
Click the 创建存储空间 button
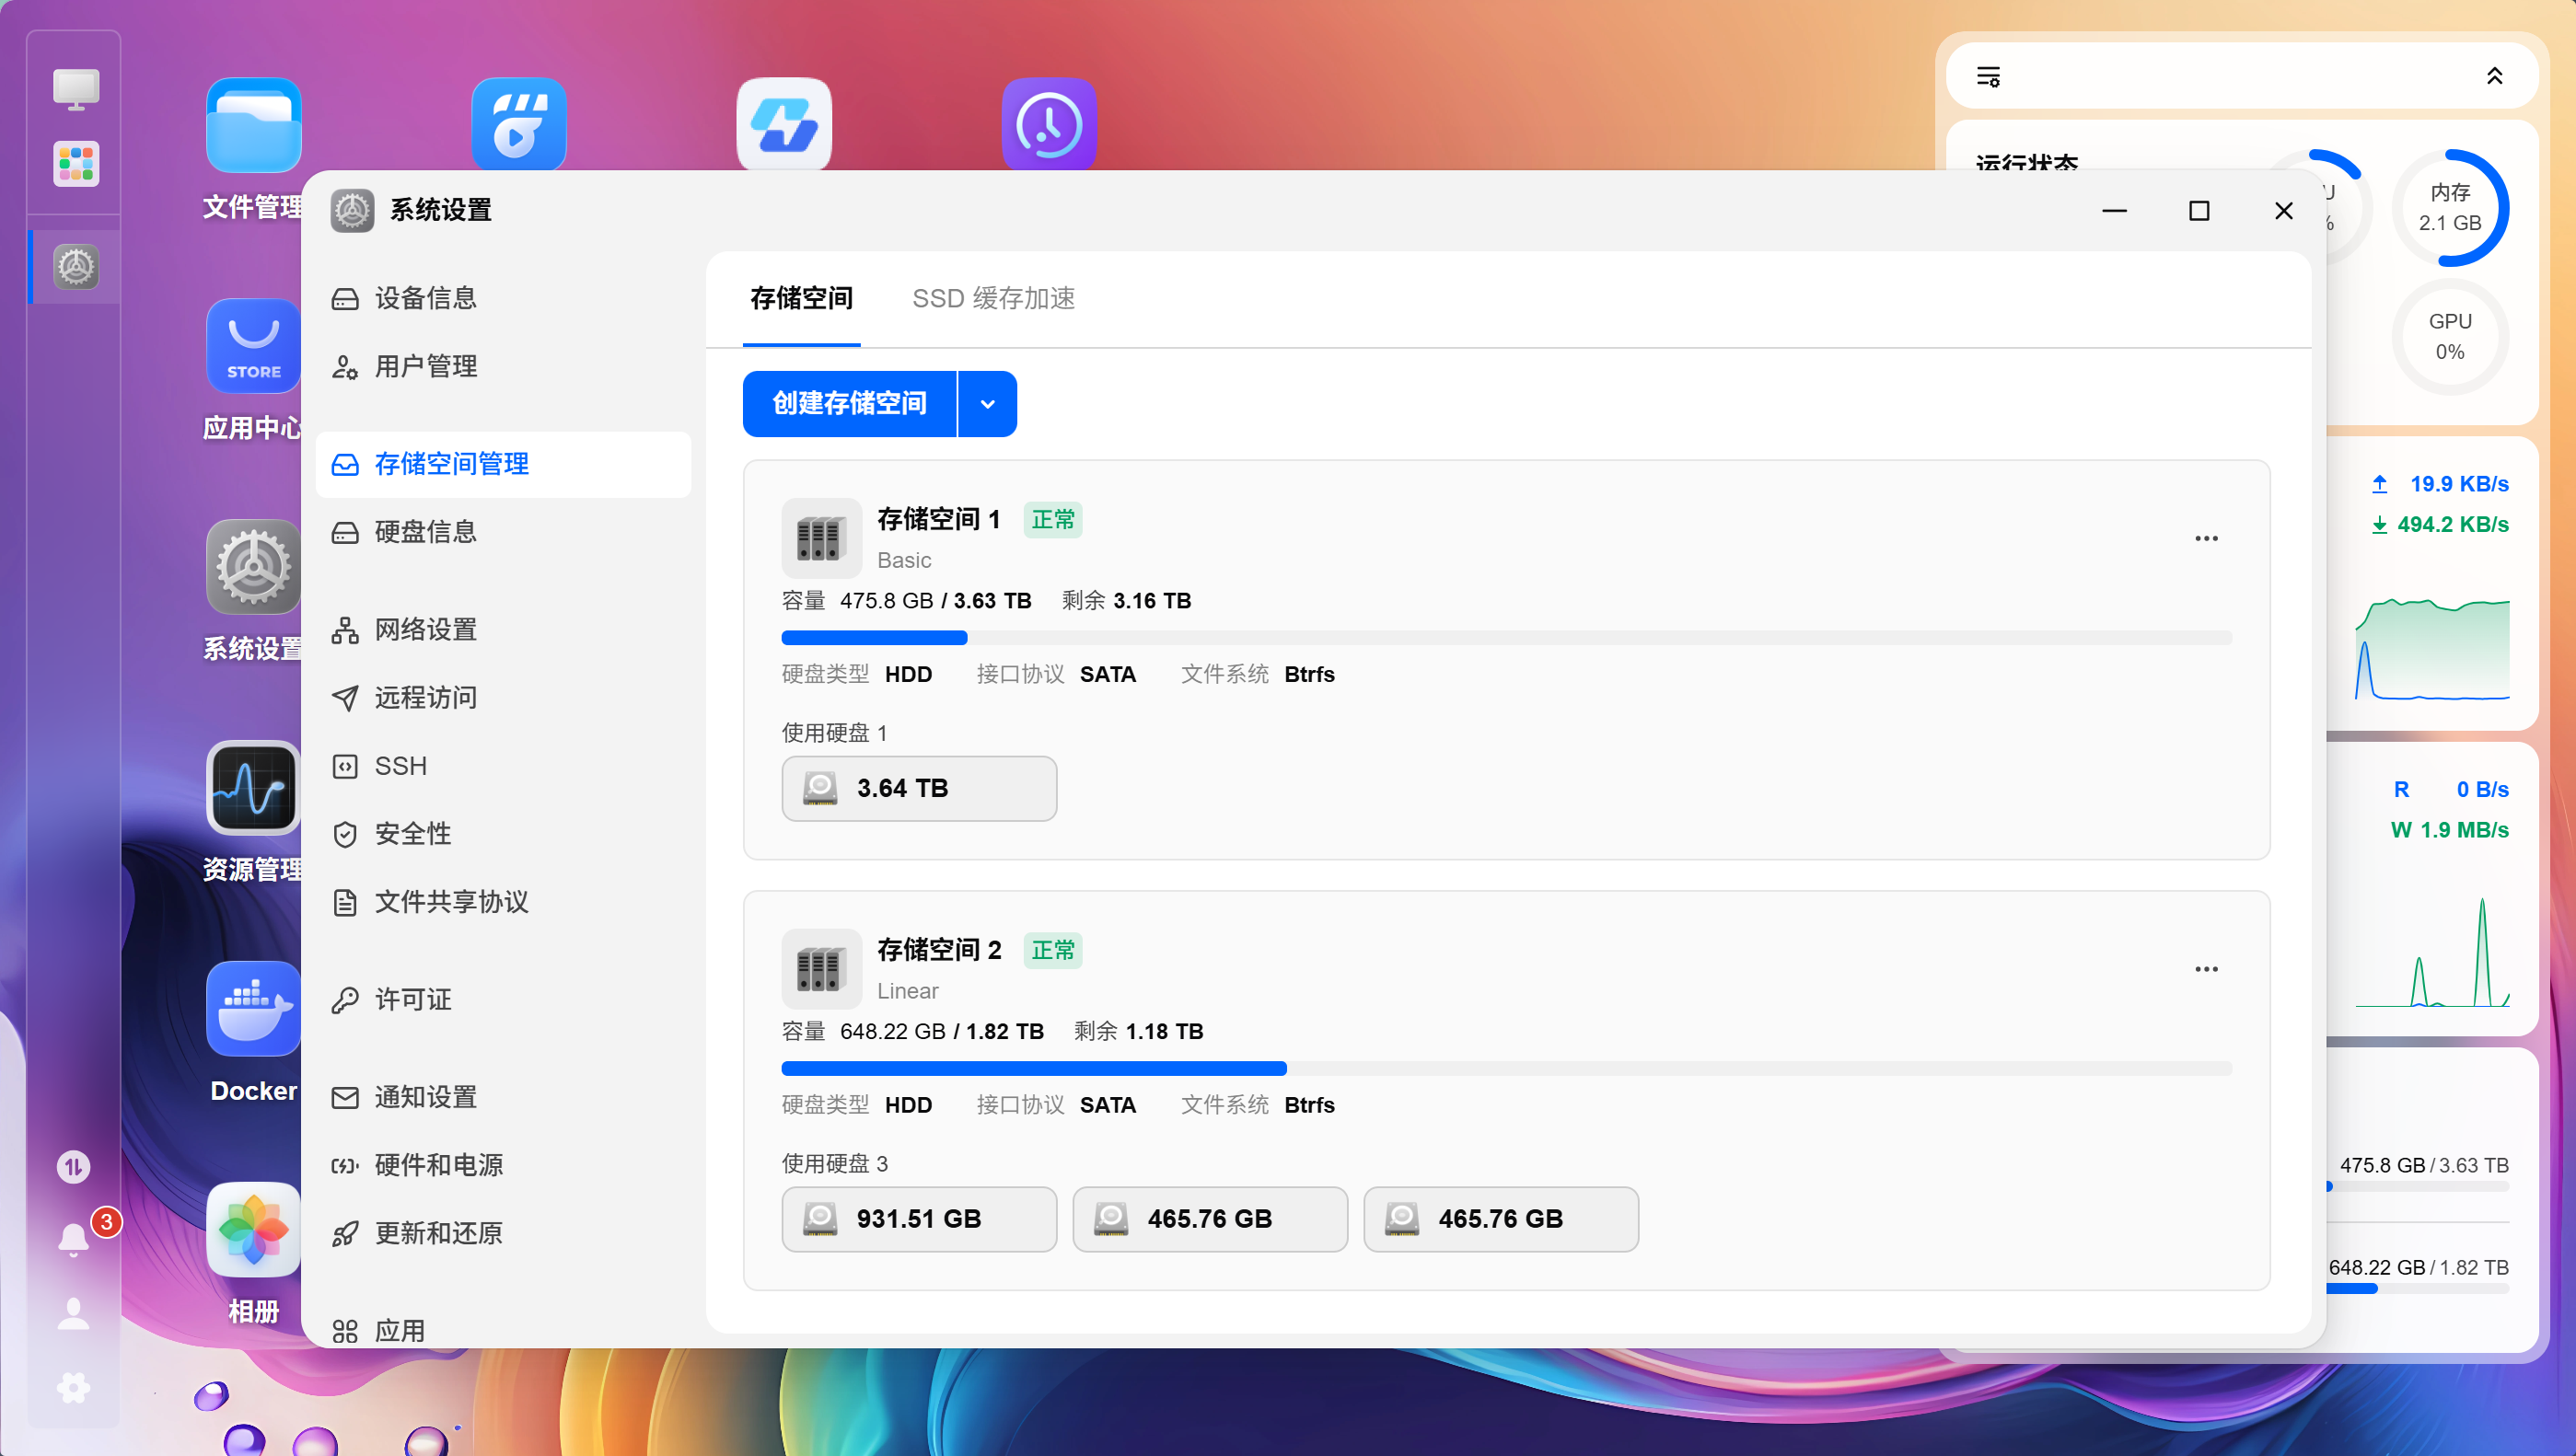tap(849, 404)
